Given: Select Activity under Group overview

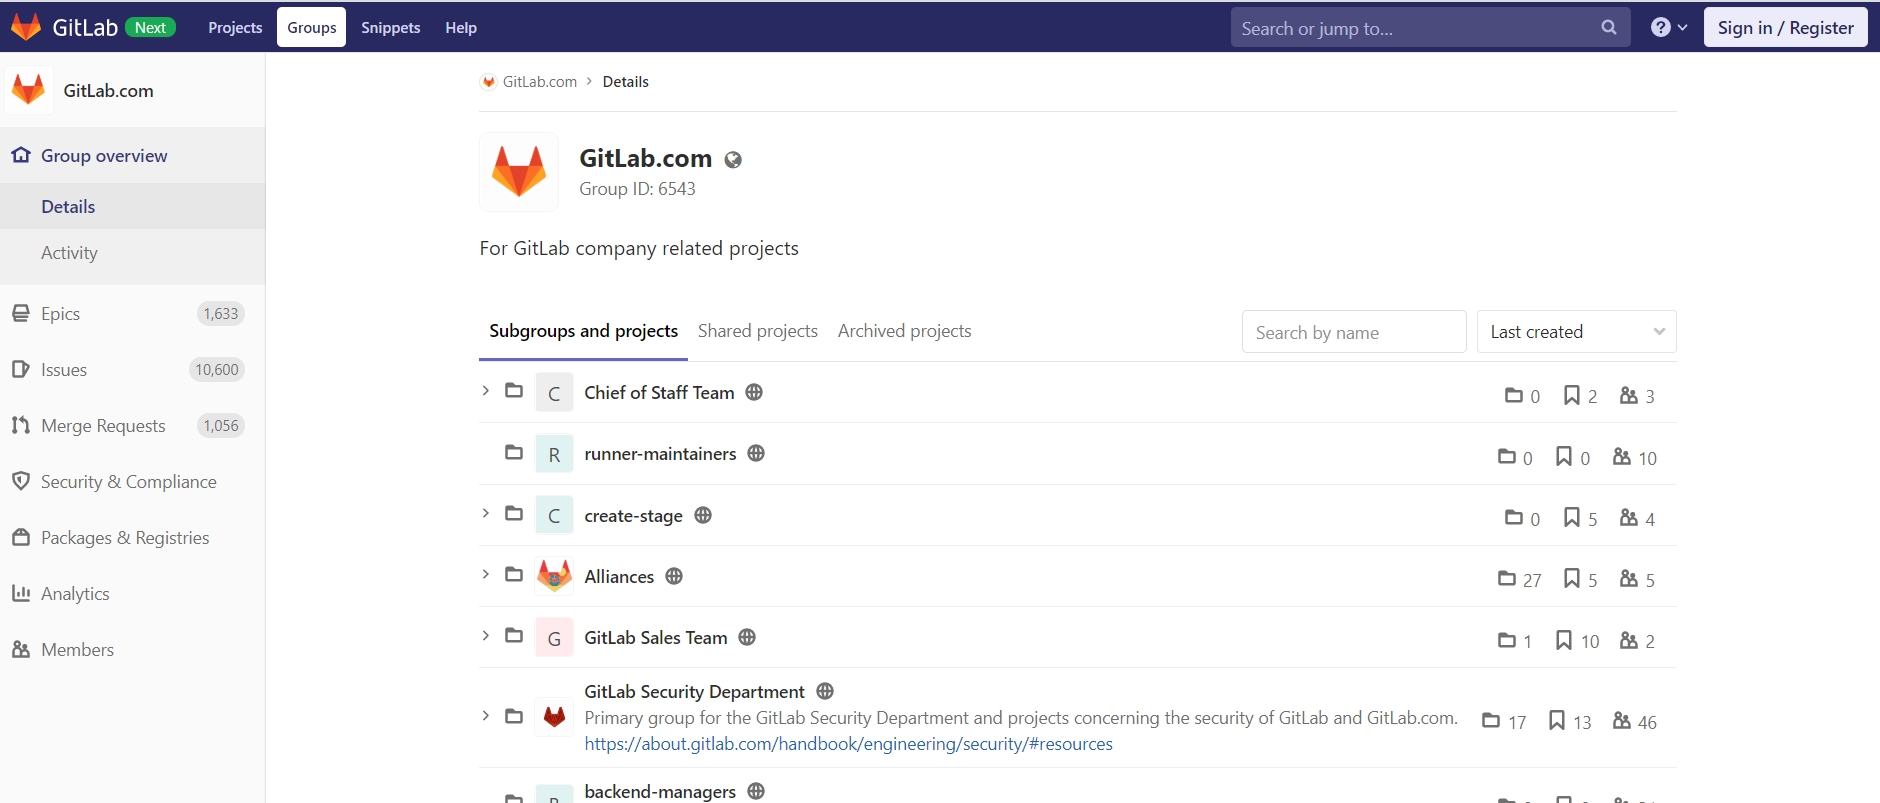Looking at the screenshot, I should pos(69,253).
